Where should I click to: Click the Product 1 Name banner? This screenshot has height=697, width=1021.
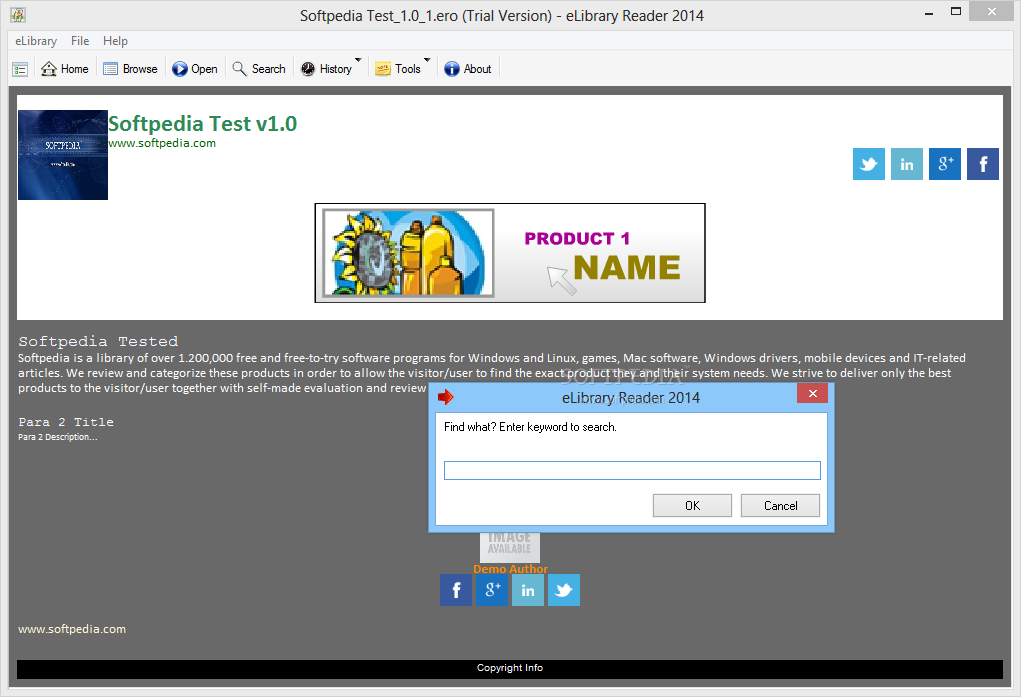tap(510, 253)
